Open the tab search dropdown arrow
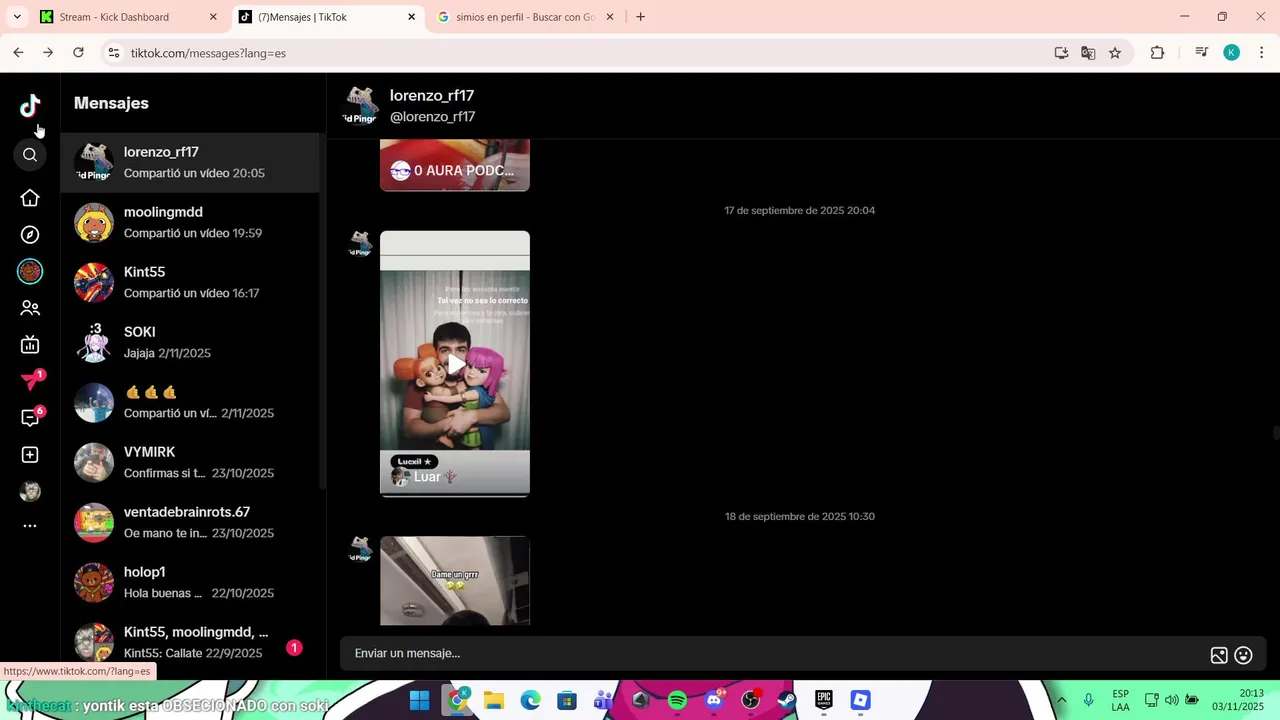Screen dimensions: 1280x720 click(16, 17)
